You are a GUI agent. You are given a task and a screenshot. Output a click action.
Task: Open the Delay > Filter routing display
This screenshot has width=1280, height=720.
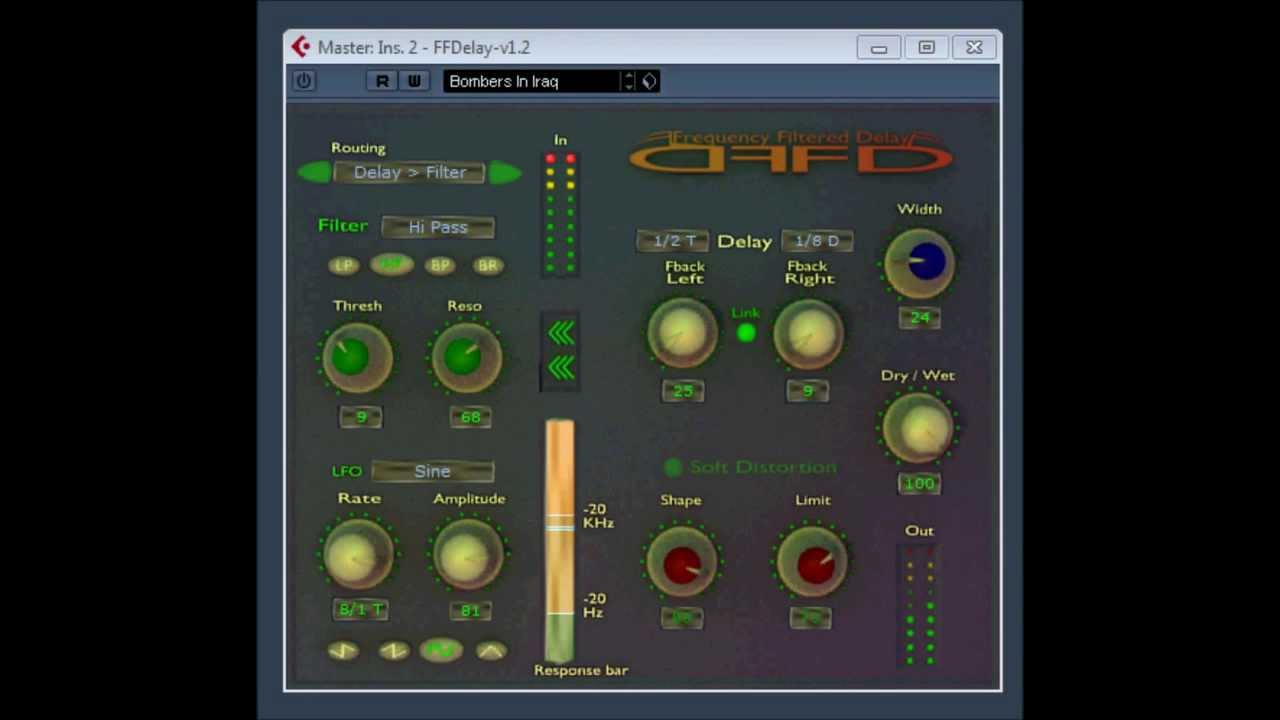coord(410,172)
